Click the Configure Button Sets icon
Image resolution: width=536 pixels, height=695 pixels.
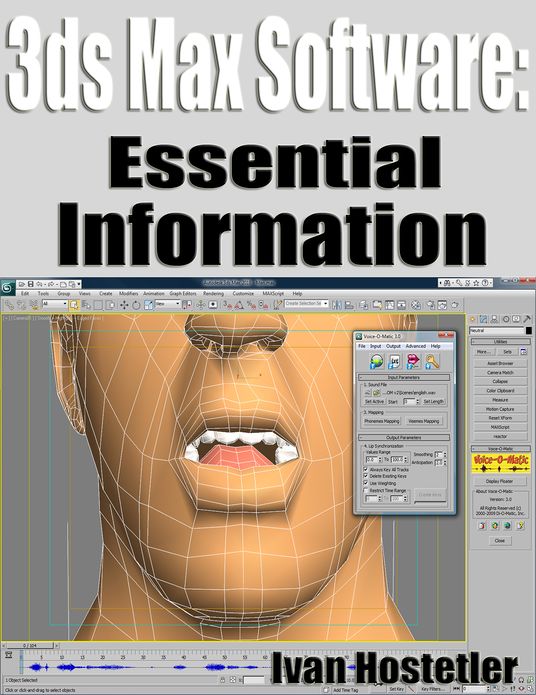[x=524, y=351]
